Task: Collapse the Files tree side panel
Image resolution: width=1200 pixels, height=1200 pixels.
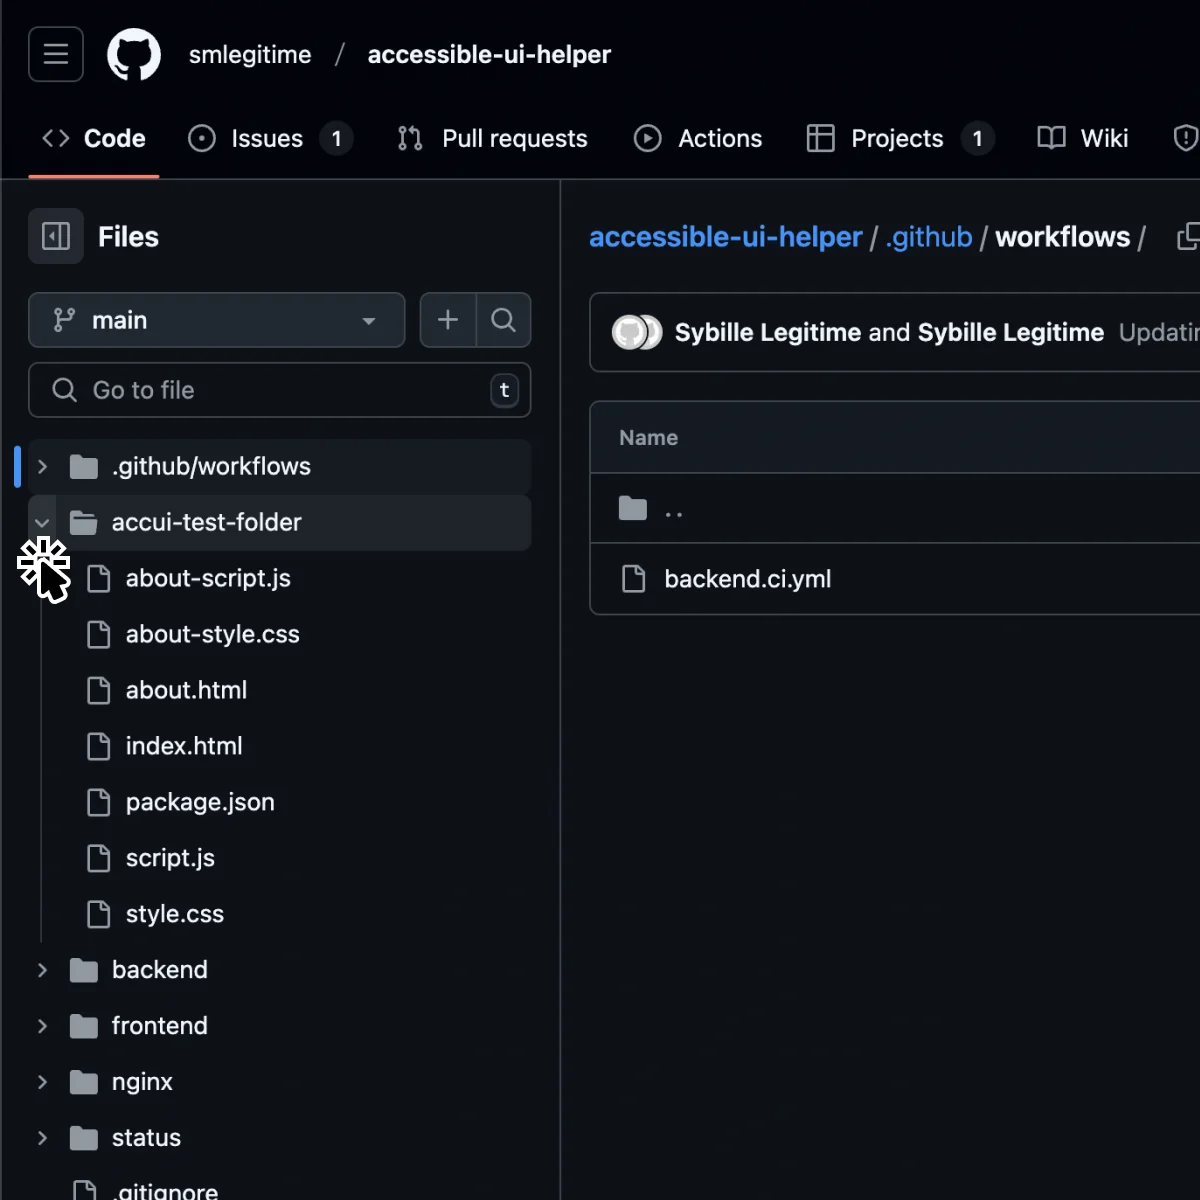Action: tap(56, 237)
